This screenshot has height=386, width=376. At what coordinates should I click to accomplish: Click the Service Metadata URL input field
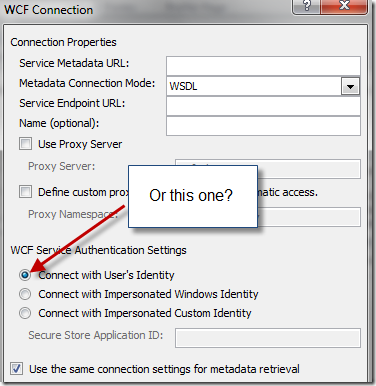tap(263, 66)
